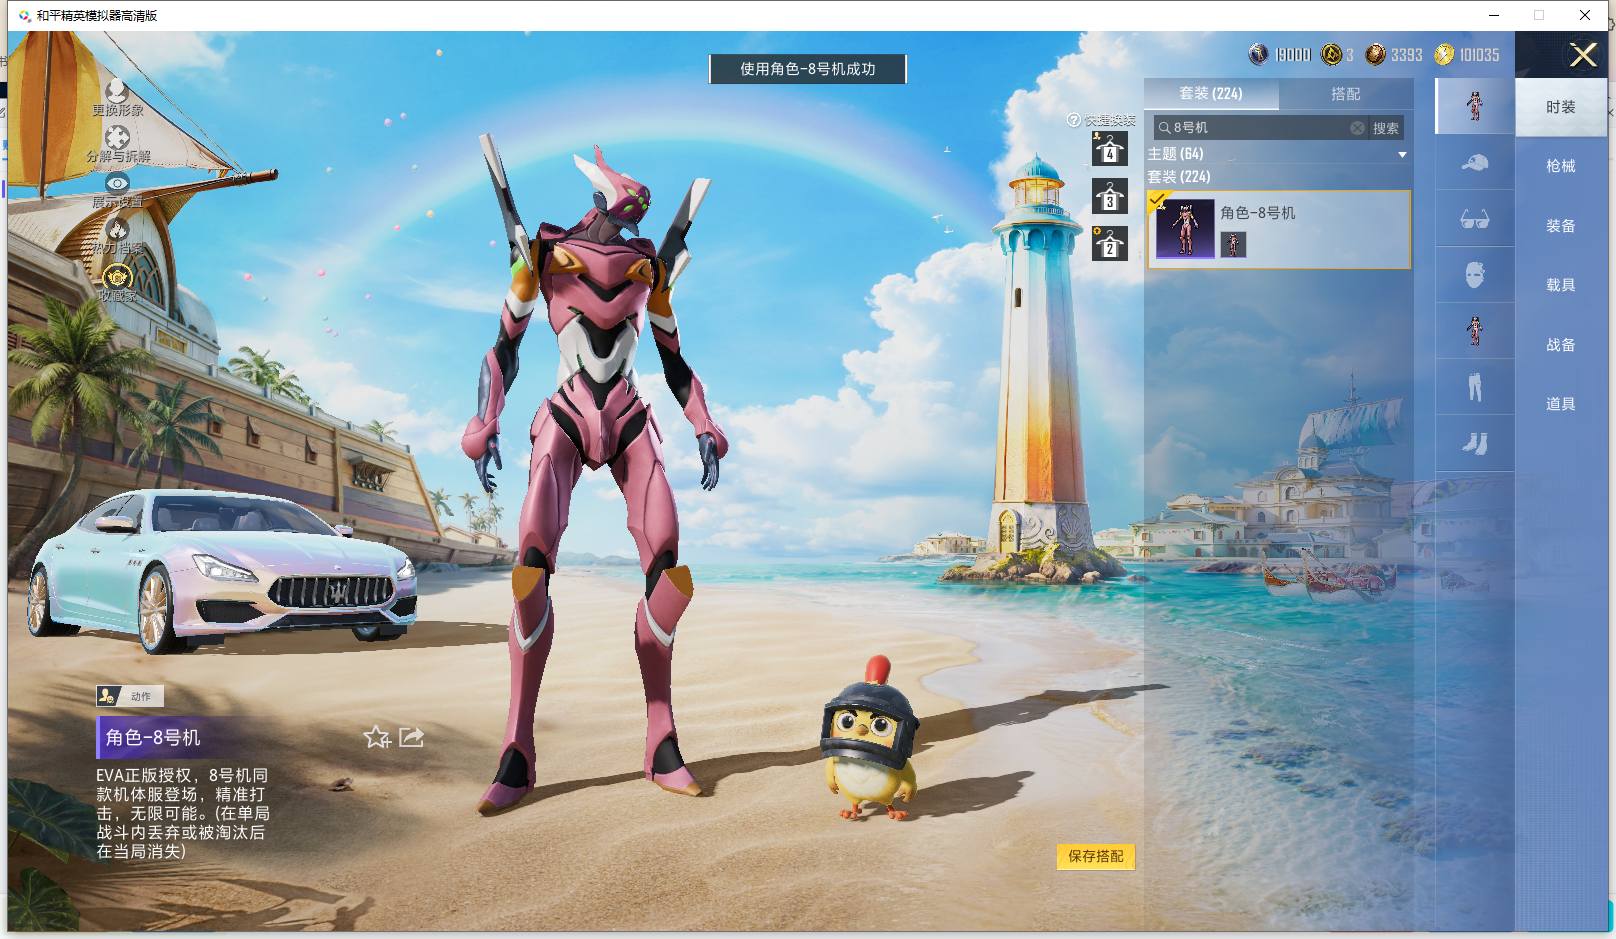Open the 枪械 firearms menu
This screenshot has height=939, width=1616.
1561,166
